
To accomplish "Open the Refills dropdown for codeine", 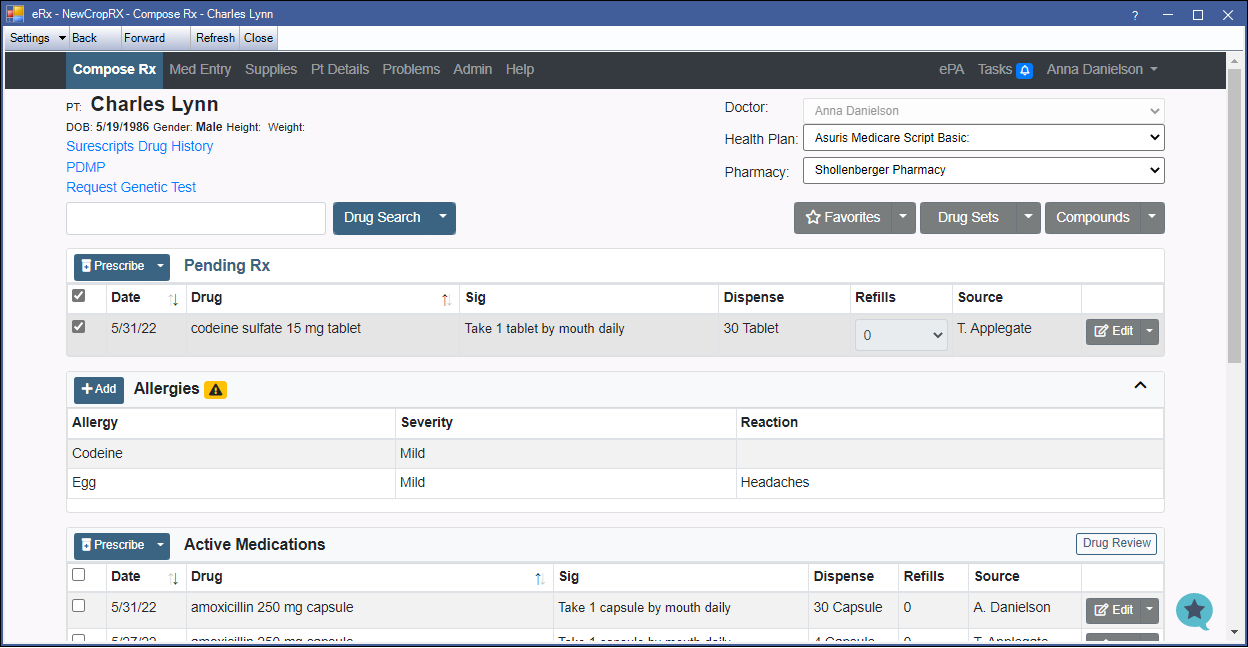I will click(x=901, y=335).
